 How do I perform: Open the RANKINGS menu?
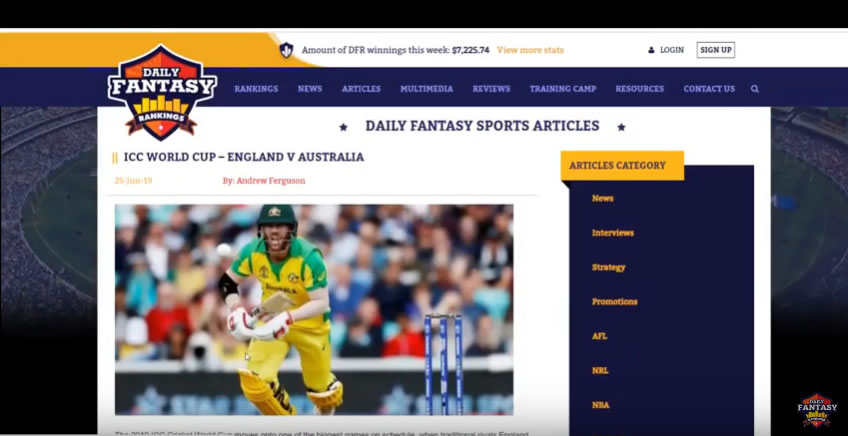click(x=256, y=89)
